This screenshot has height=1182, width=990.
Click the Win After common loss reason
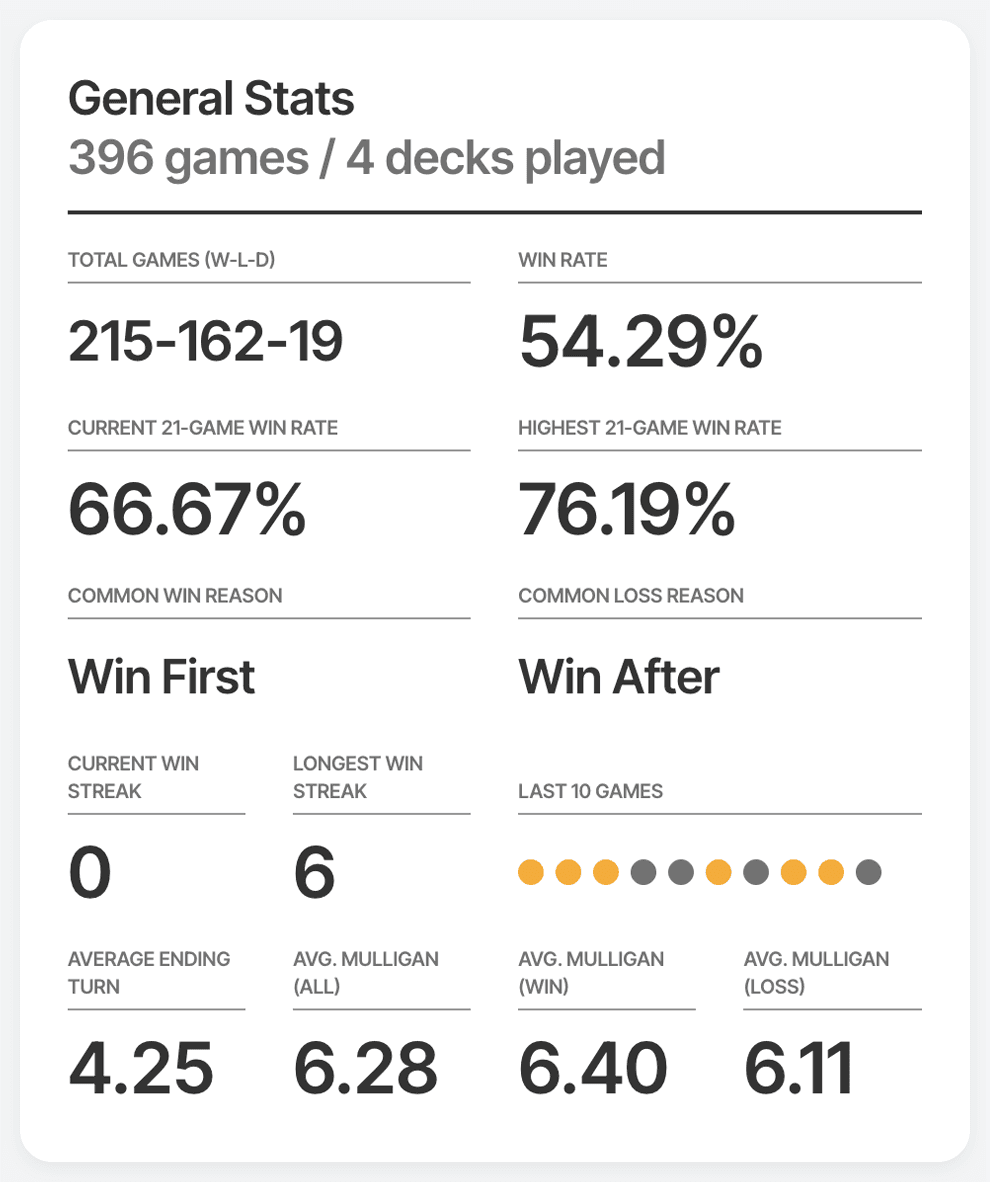[619, 677]
